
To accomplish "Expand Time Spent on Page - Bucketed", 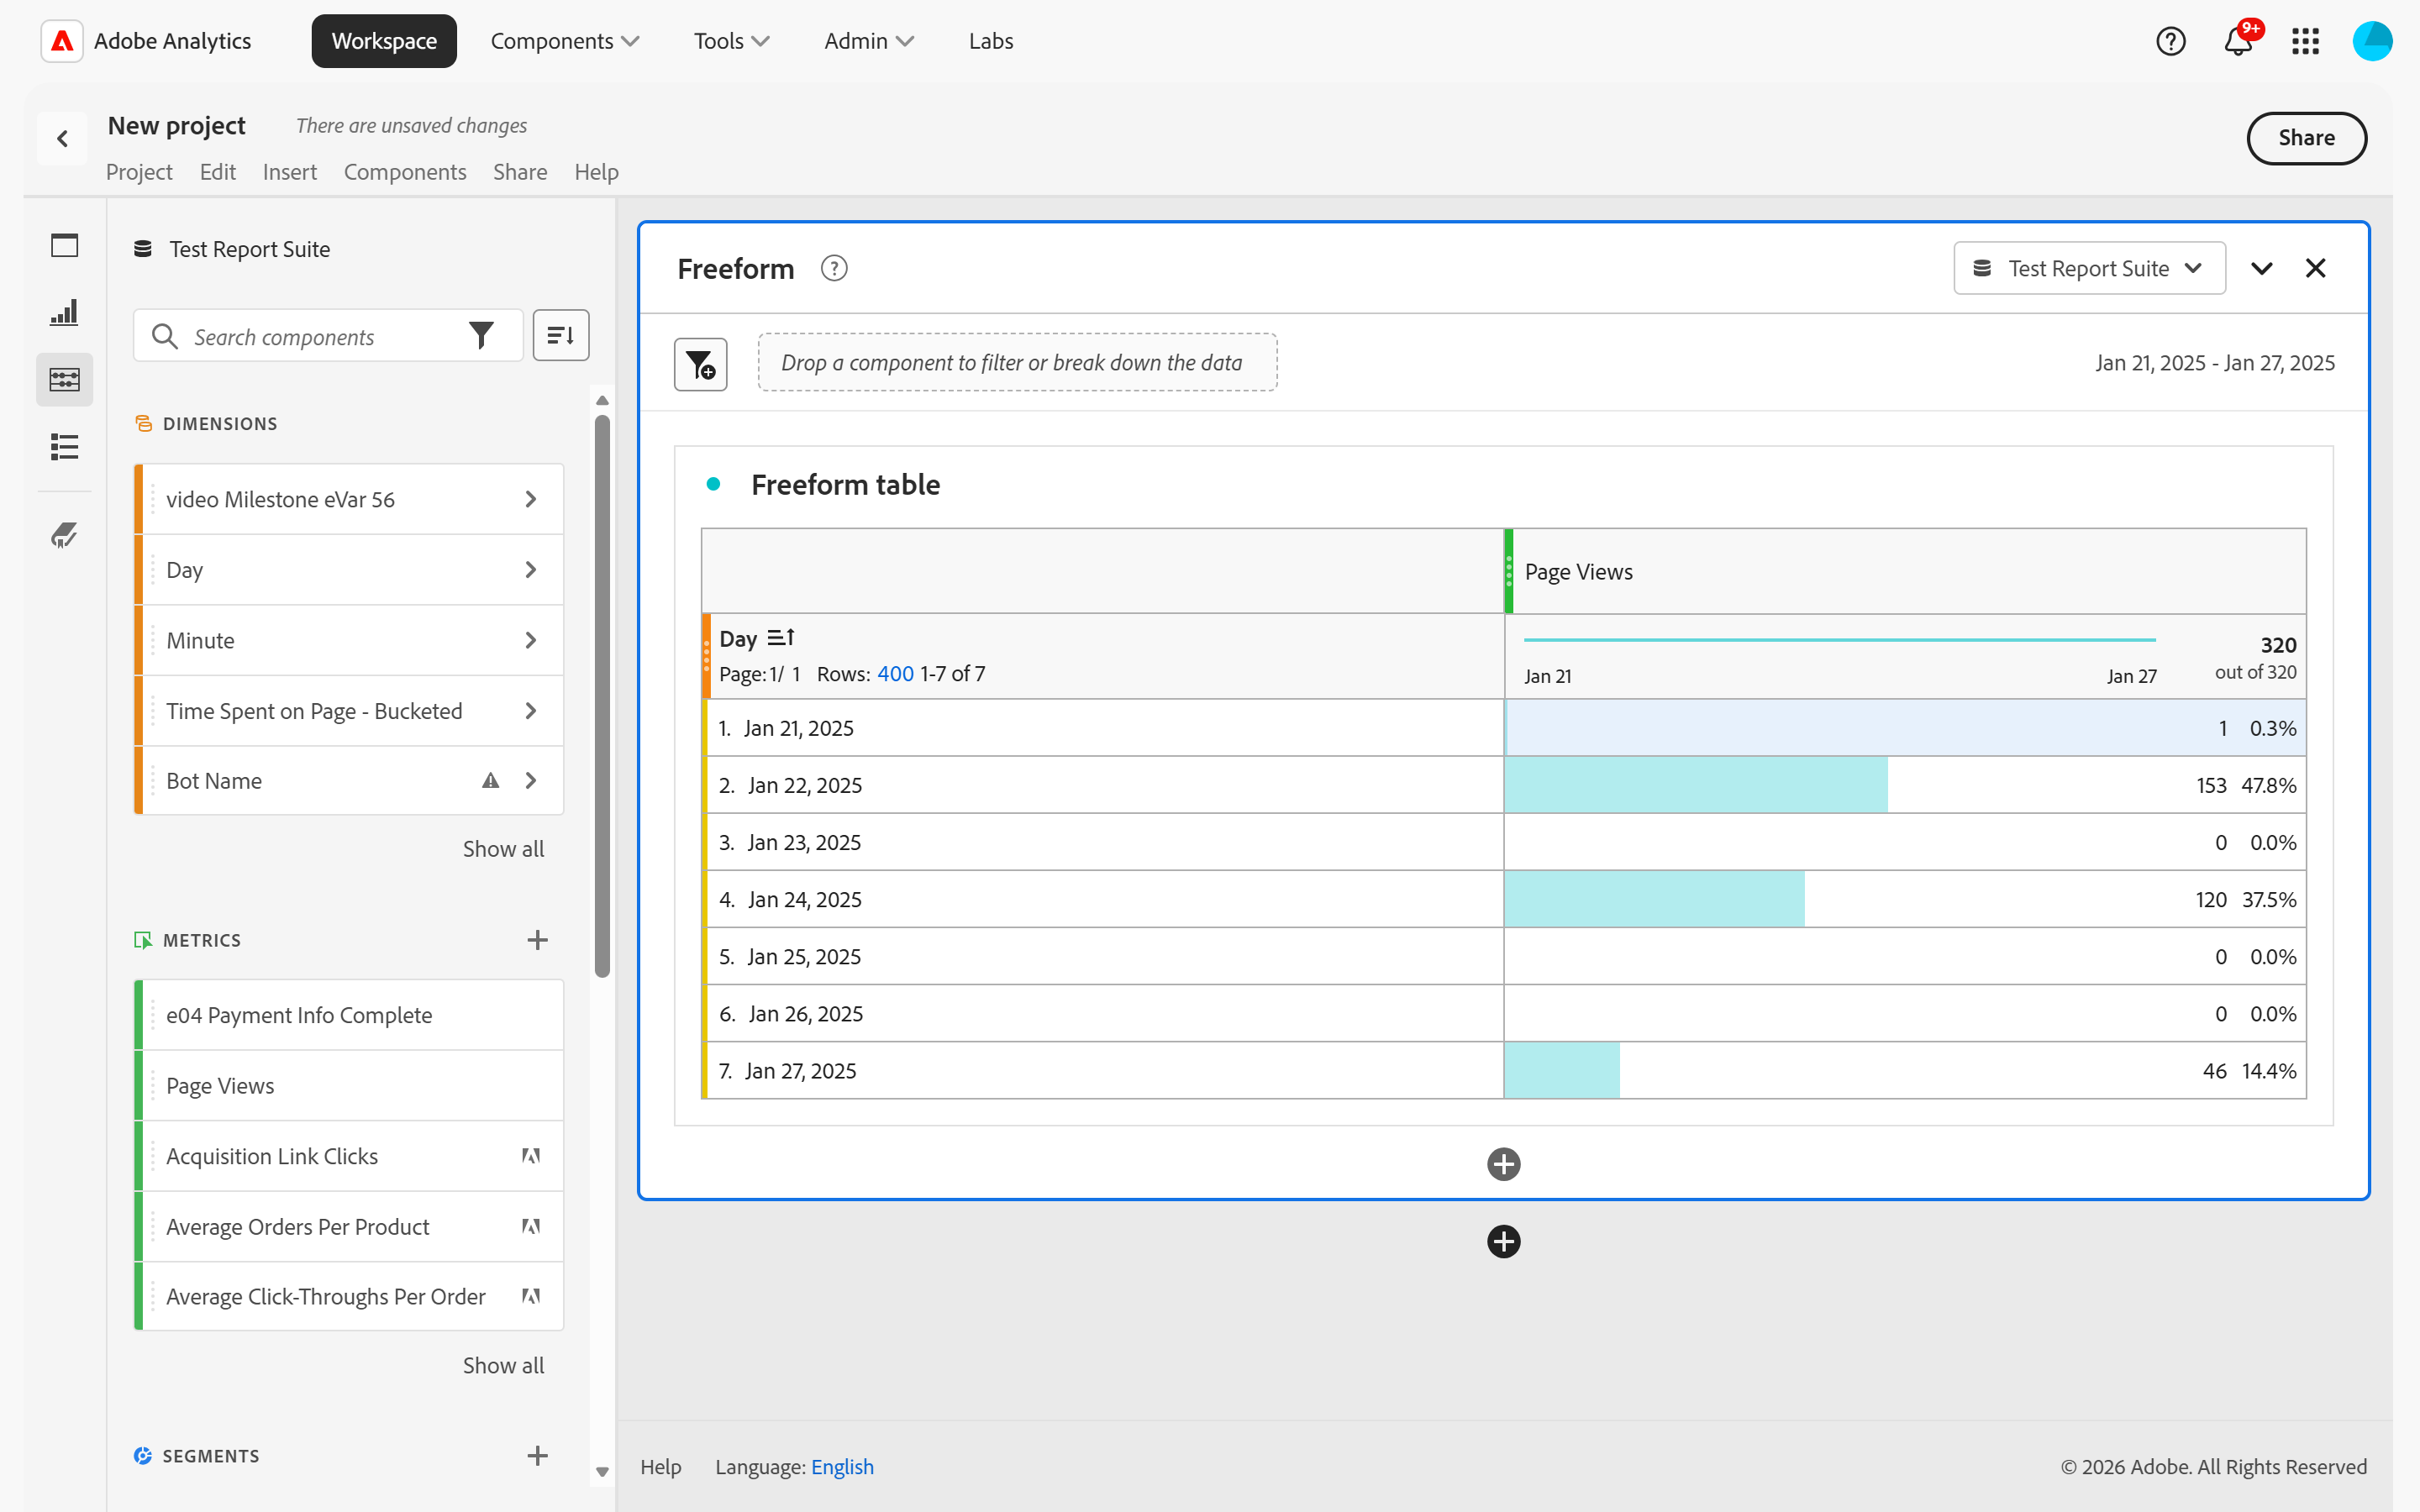I will point(531,711).
